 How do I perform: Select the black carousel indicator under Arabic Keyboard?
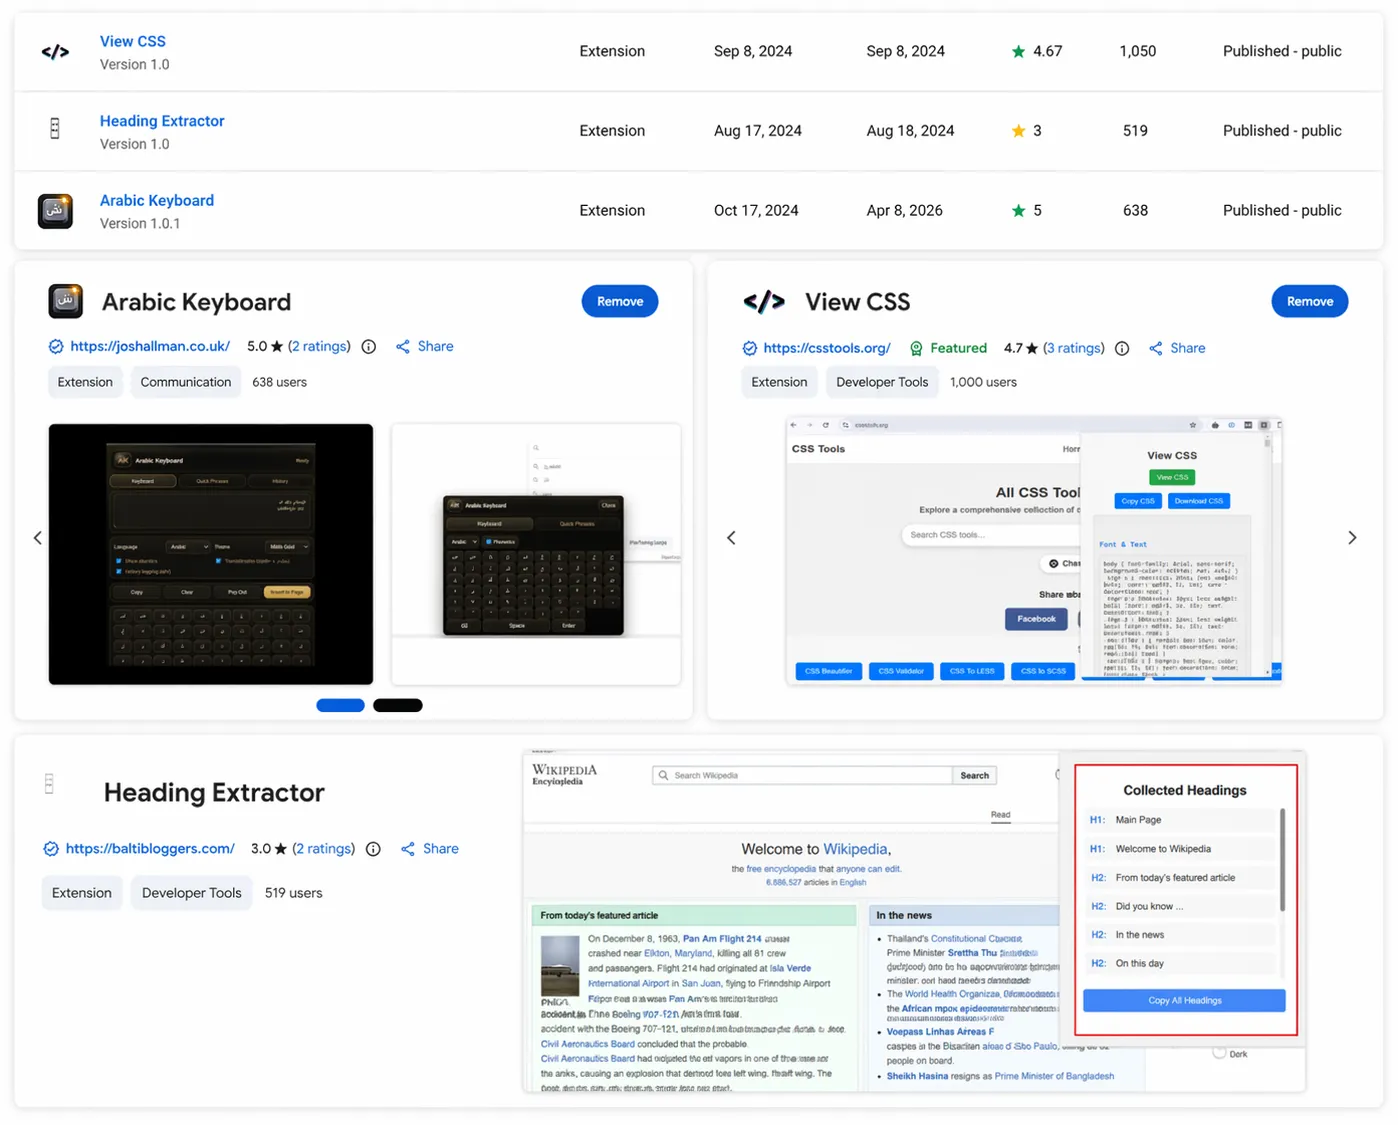click(398, 706)
